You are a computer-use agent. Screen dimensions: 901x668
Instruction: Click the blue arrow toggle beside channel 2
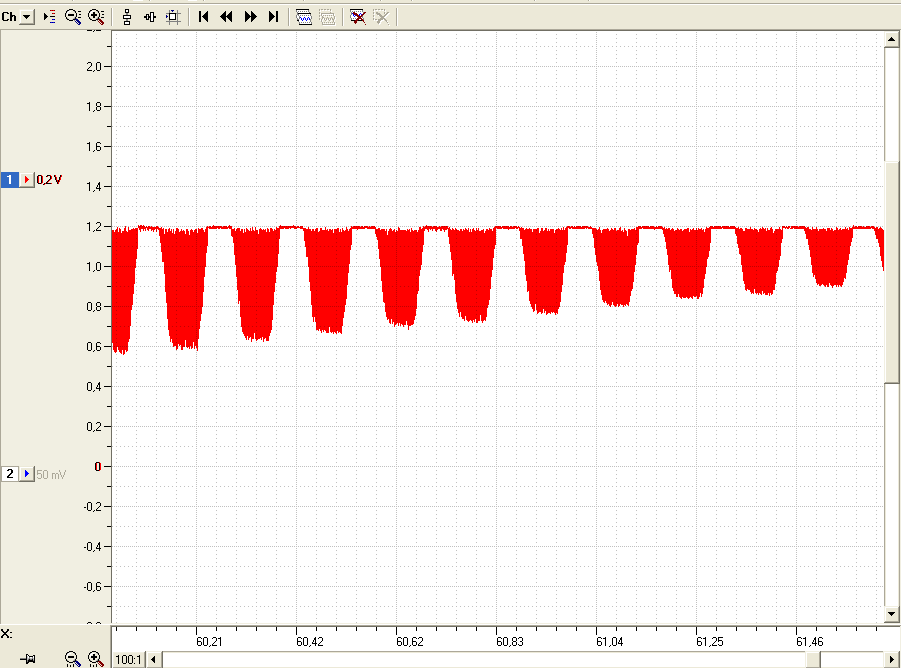pyautogui.click(x=26, y=474)
